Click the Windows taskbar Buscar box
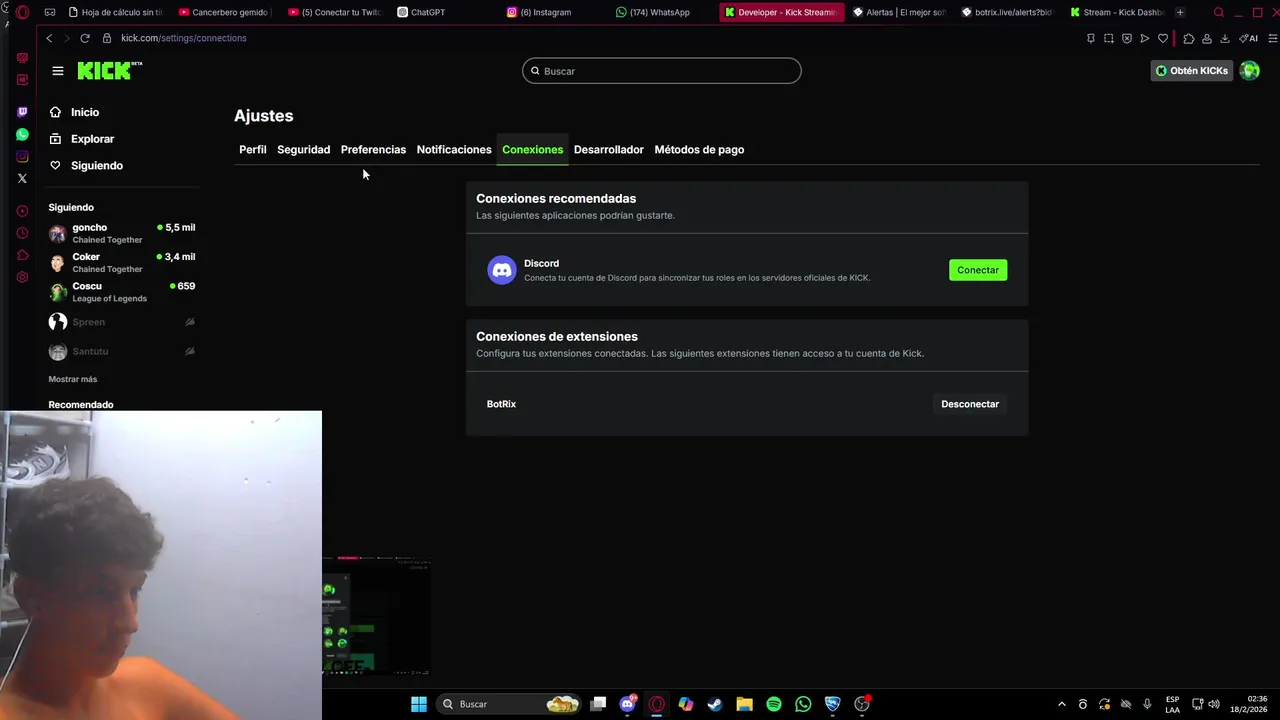The image size is (1280, 720). click(510, 704)
